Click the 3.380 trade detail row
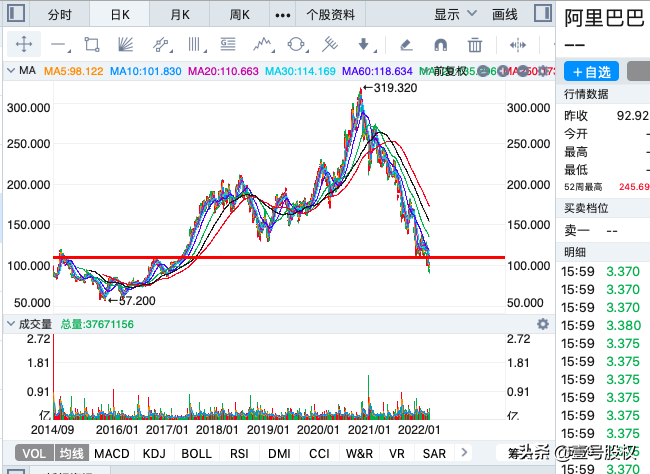The width and height of the screenshot is (650, 474). [x=603, y=325]
